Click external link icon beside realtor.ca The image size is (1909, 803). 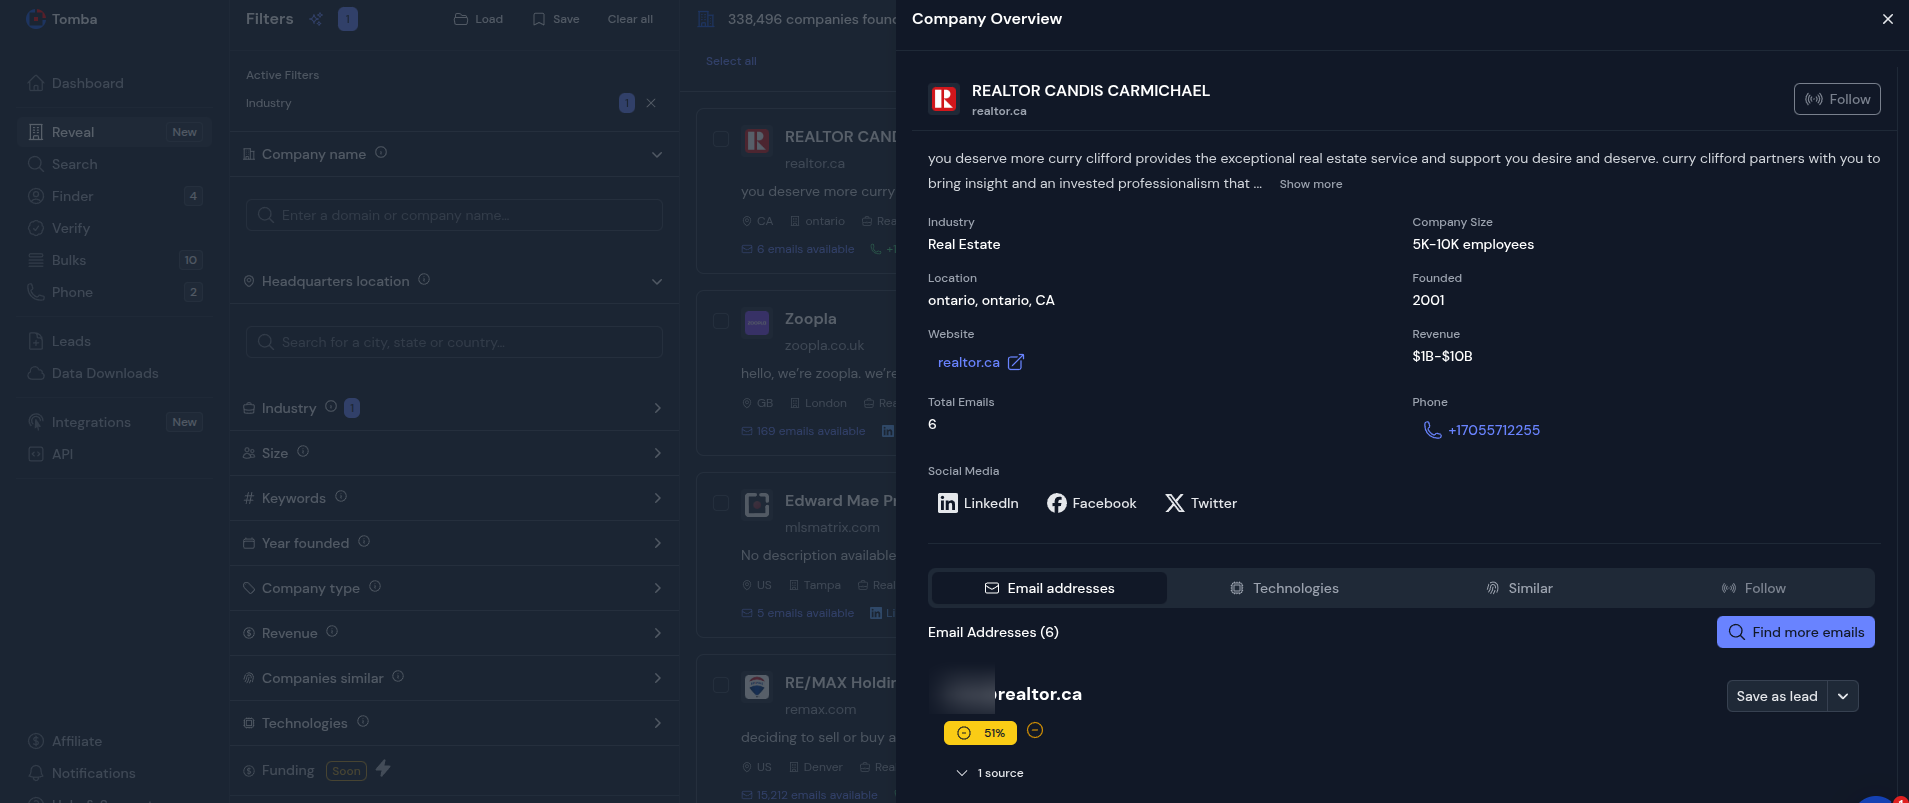click(1015, 362)
